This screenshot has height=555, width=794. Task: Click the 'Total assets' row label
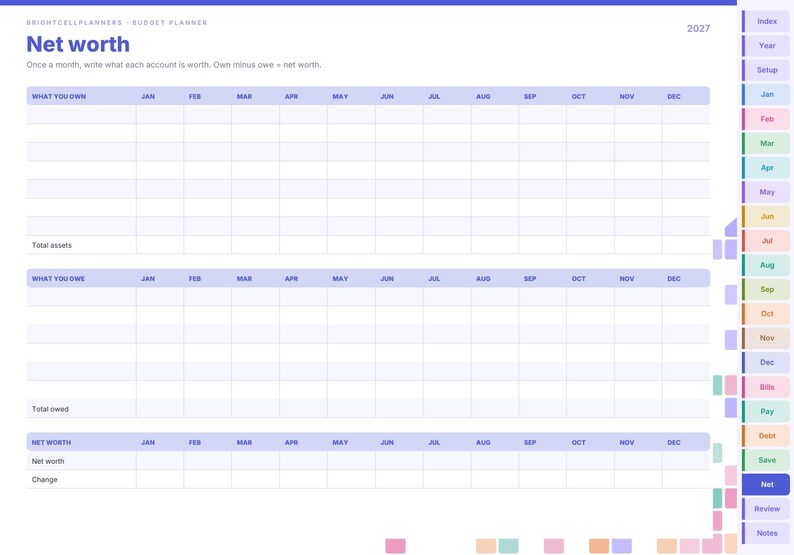52,245
